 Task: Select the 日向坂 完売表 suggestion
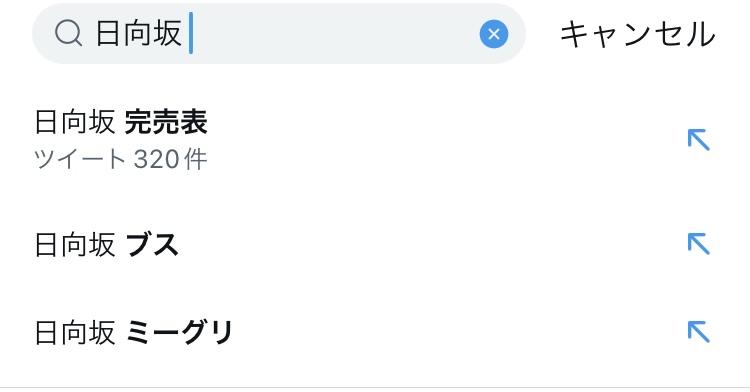pos(375,140)
